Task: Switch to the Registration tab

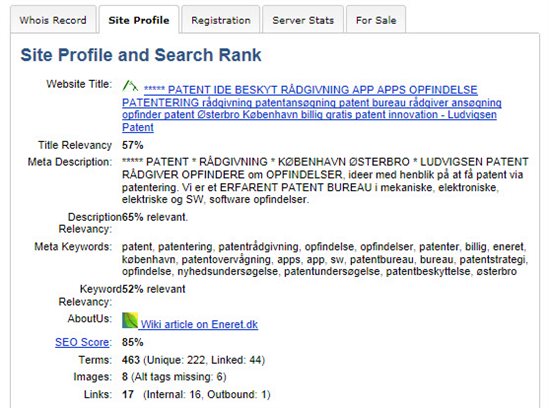Action: tap(221, 20)
